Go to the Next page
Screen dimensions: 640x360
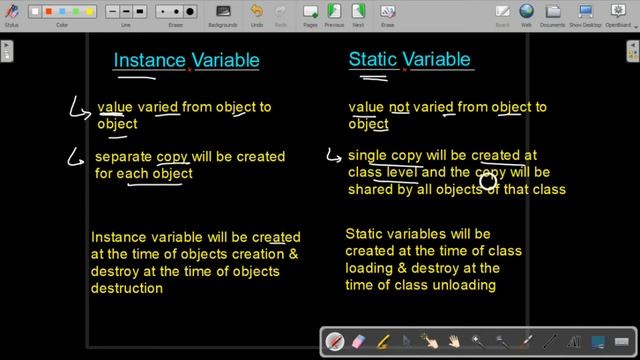coord(358,15)
